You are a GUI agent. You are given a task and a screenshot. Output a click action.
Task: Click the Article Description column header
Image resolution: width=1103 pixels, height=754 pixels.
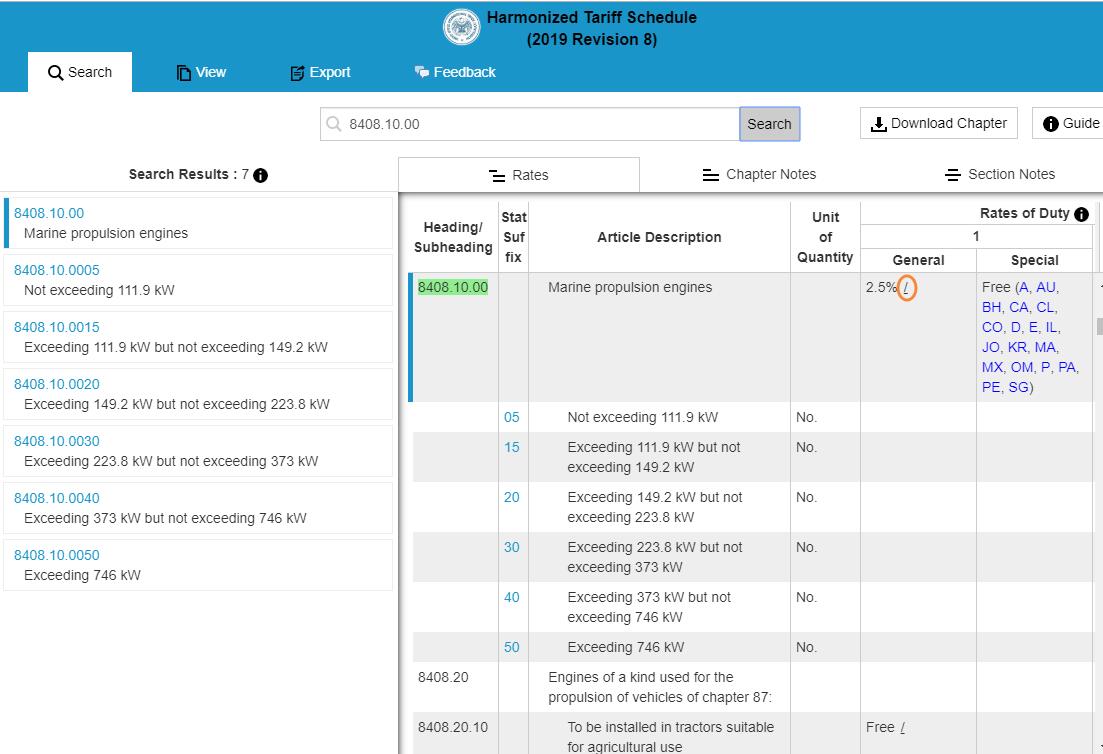(659, 237)
